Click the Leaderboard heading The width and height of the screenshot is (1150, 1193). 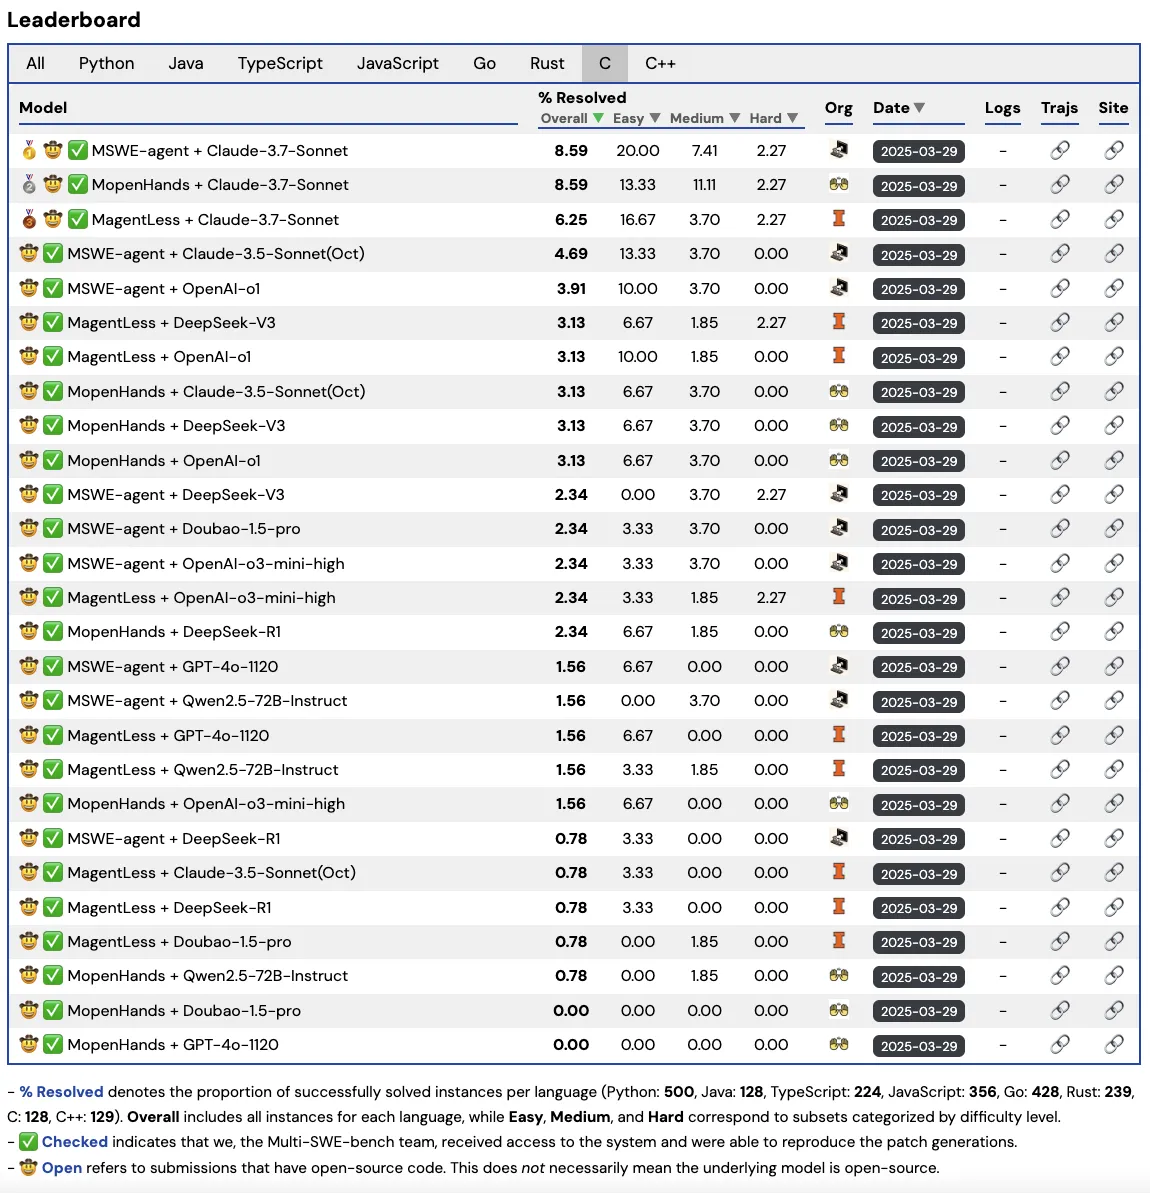coord(74,20)
